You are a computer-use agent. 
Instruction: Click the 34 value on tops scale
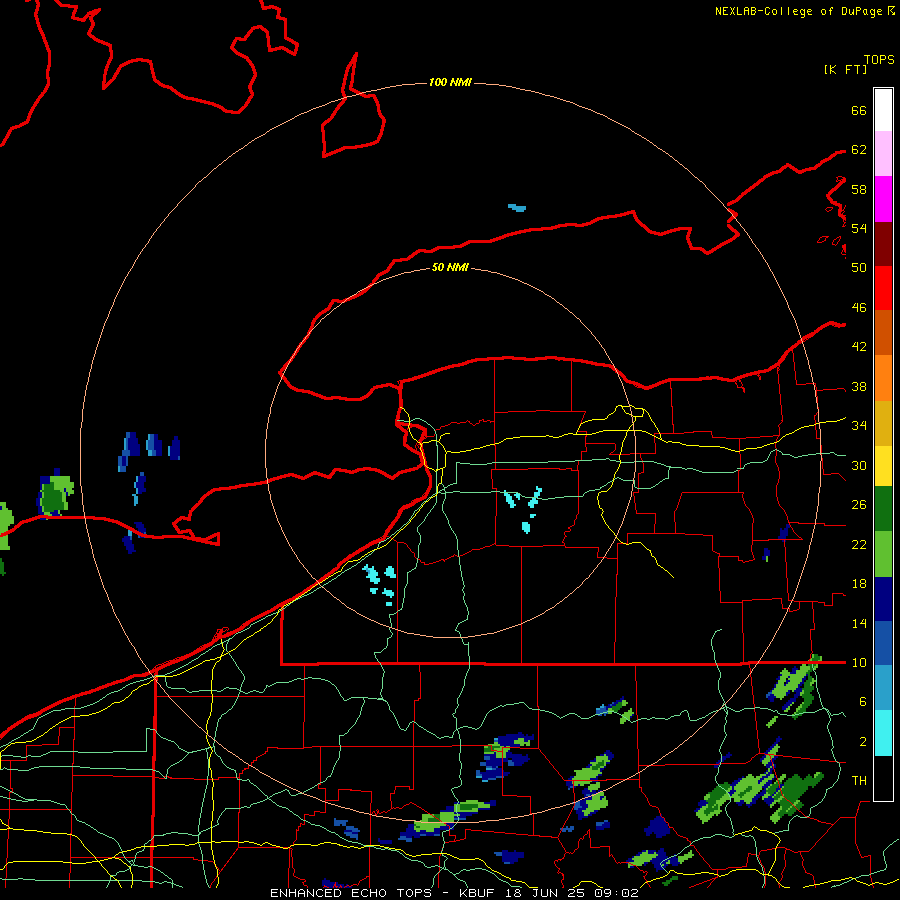pyautogui.click(x=859, y=425)
